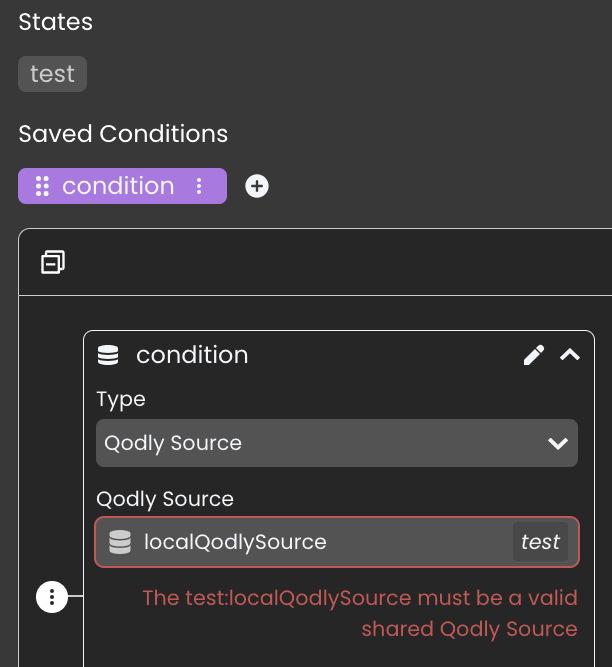Click the red shared Qodly Source error message

pos(360,613)
